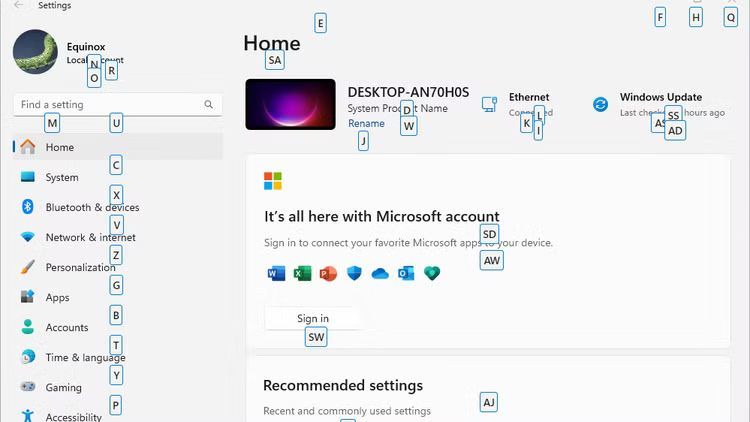
Task: Click the Word app icon
Action: click(276, 273)
